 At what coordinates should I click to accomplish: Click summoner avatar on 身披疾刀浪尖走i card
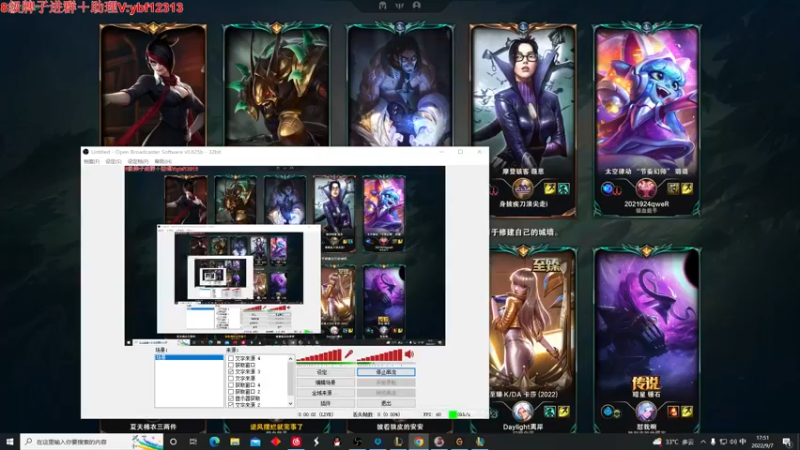click(x=522, y=189)
